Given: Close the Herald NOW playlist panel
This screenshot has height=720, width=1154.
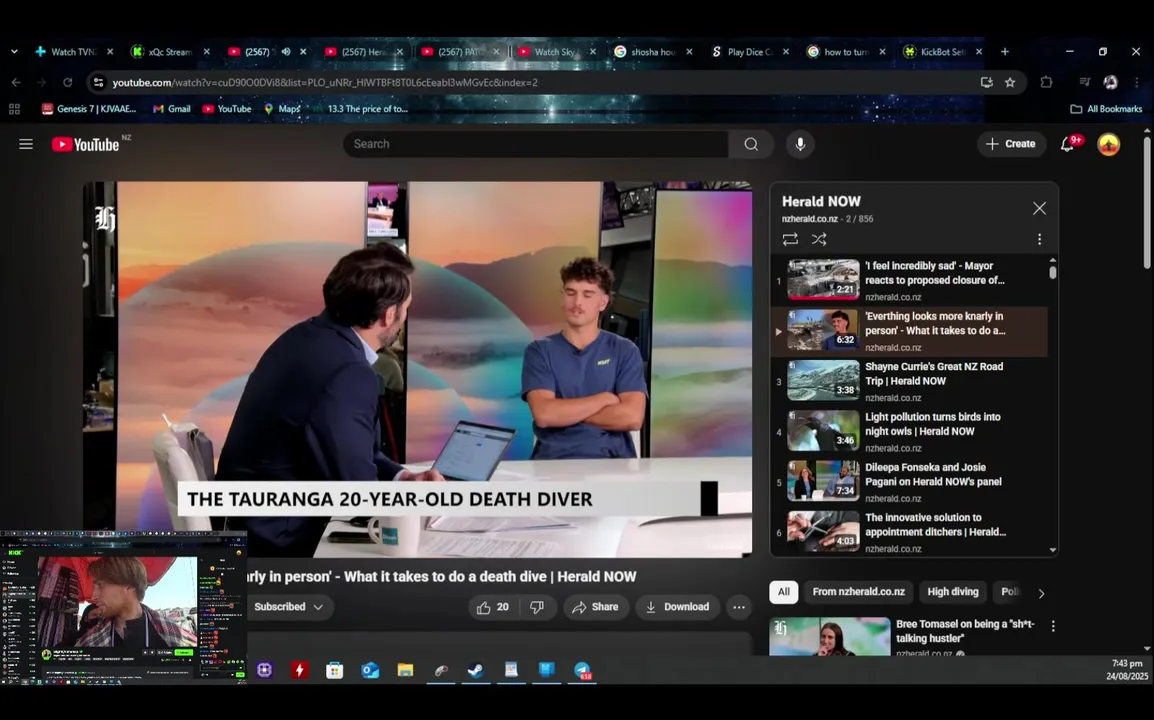Looking at the screenshot, I should pyautogui.click(x=1039, y=208).
